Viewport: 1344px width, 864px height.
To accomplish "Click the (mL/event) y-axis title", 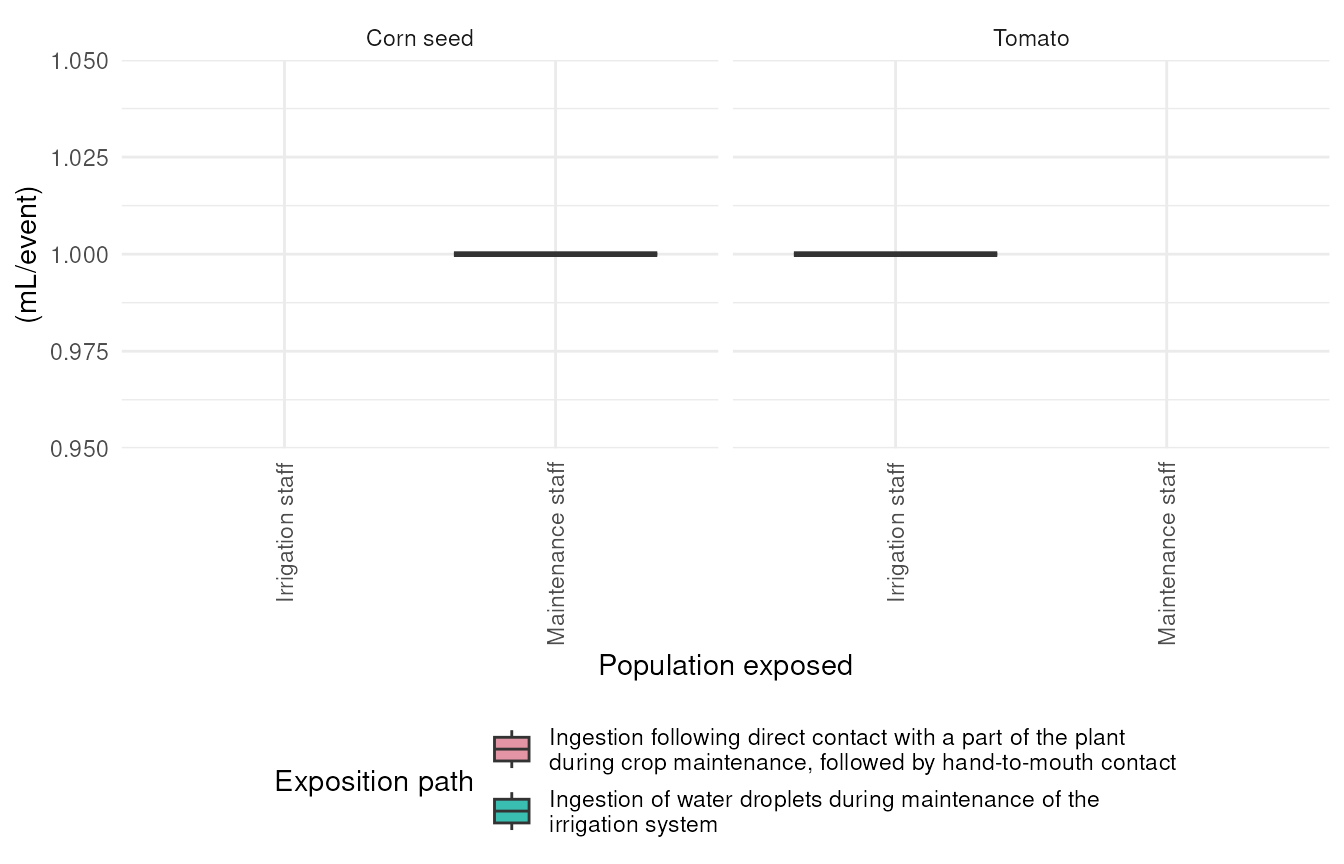I will coord(27,254).
